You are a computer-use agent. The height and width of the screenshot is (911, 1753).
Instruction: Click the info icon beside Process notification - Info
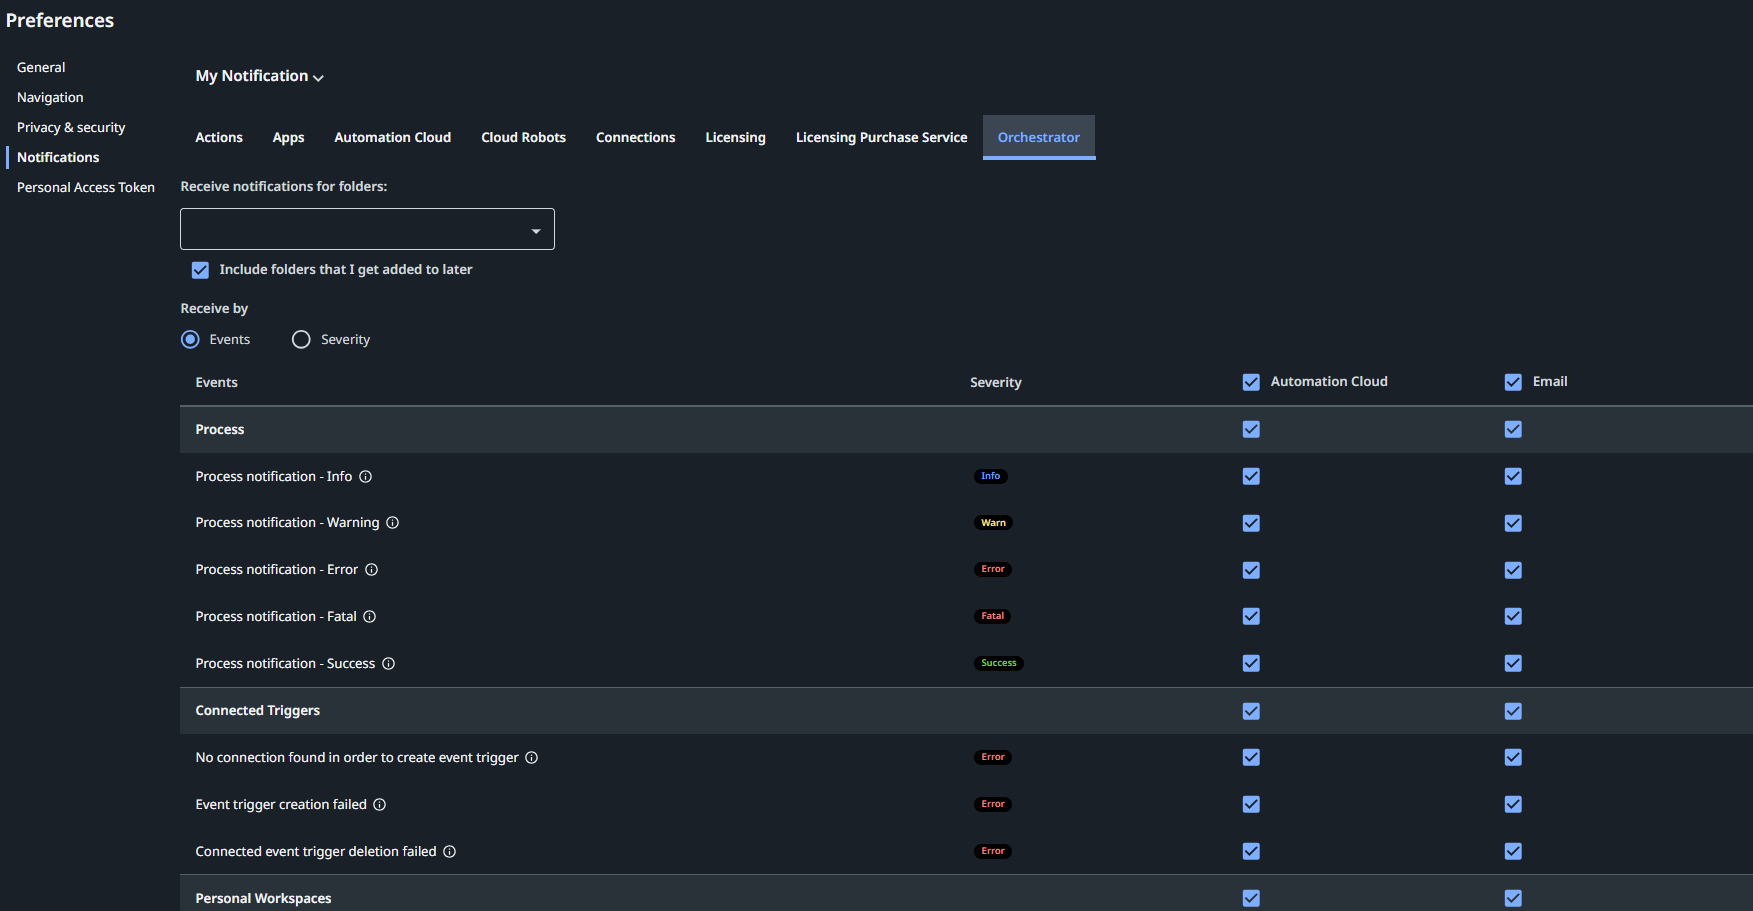click(365, 476)
